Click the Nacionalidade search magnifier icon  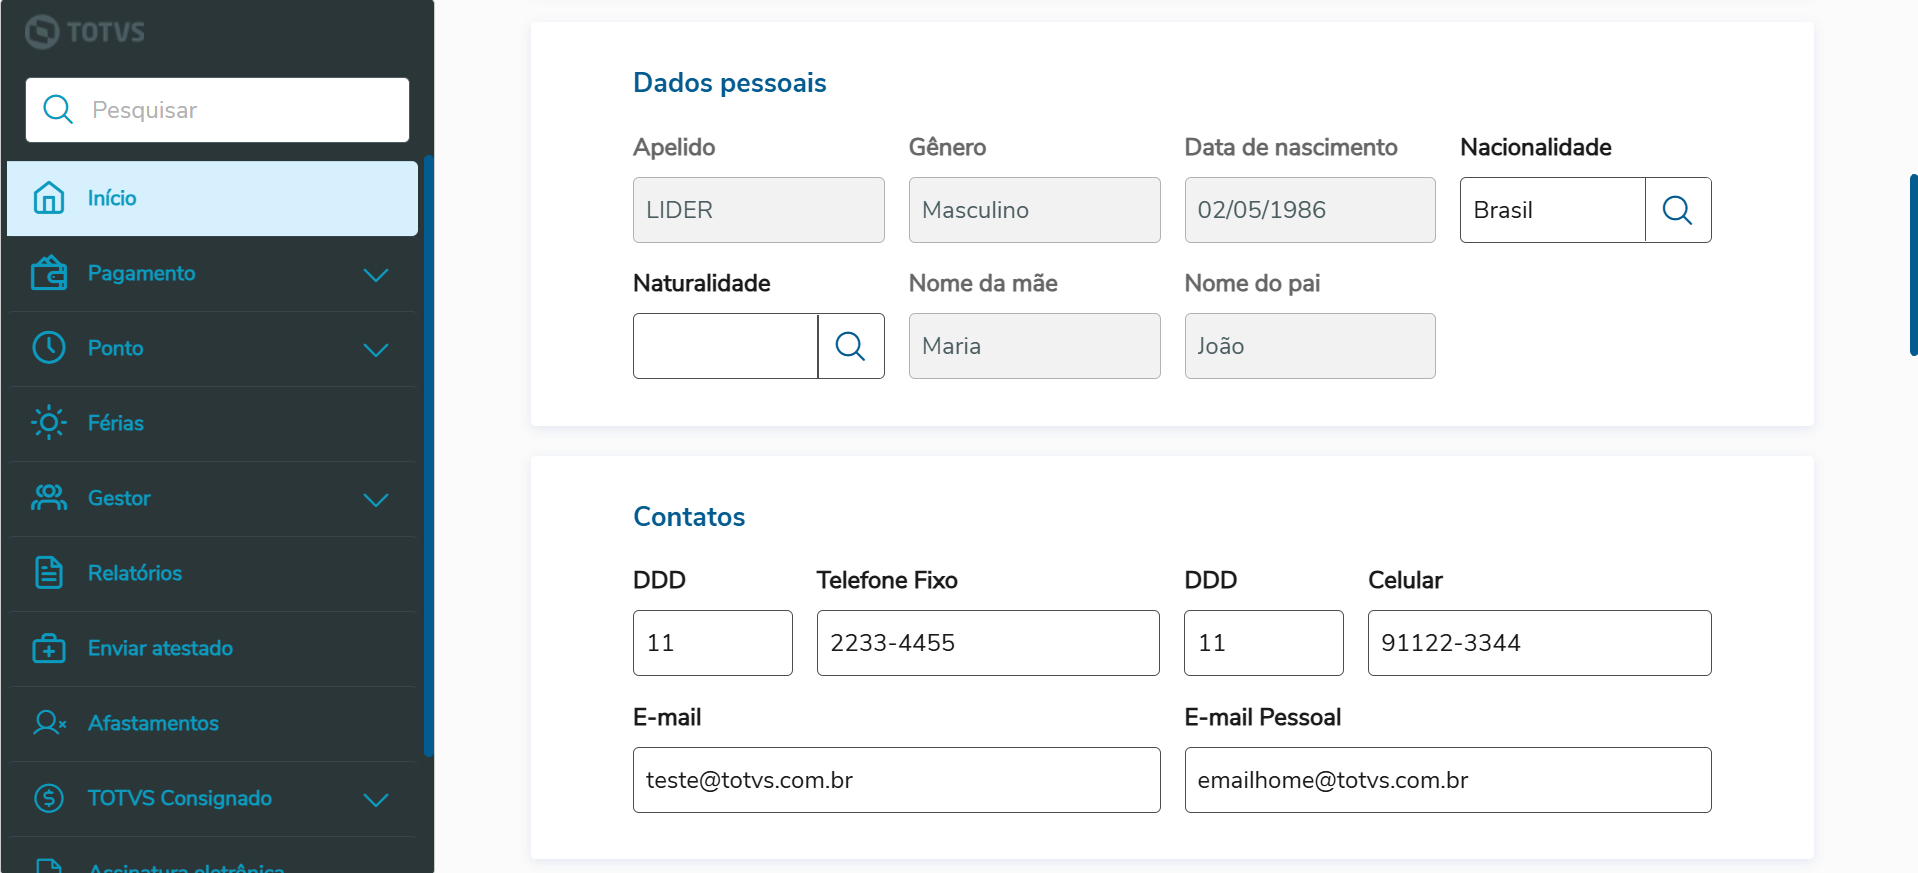[x=1677, y=210]
